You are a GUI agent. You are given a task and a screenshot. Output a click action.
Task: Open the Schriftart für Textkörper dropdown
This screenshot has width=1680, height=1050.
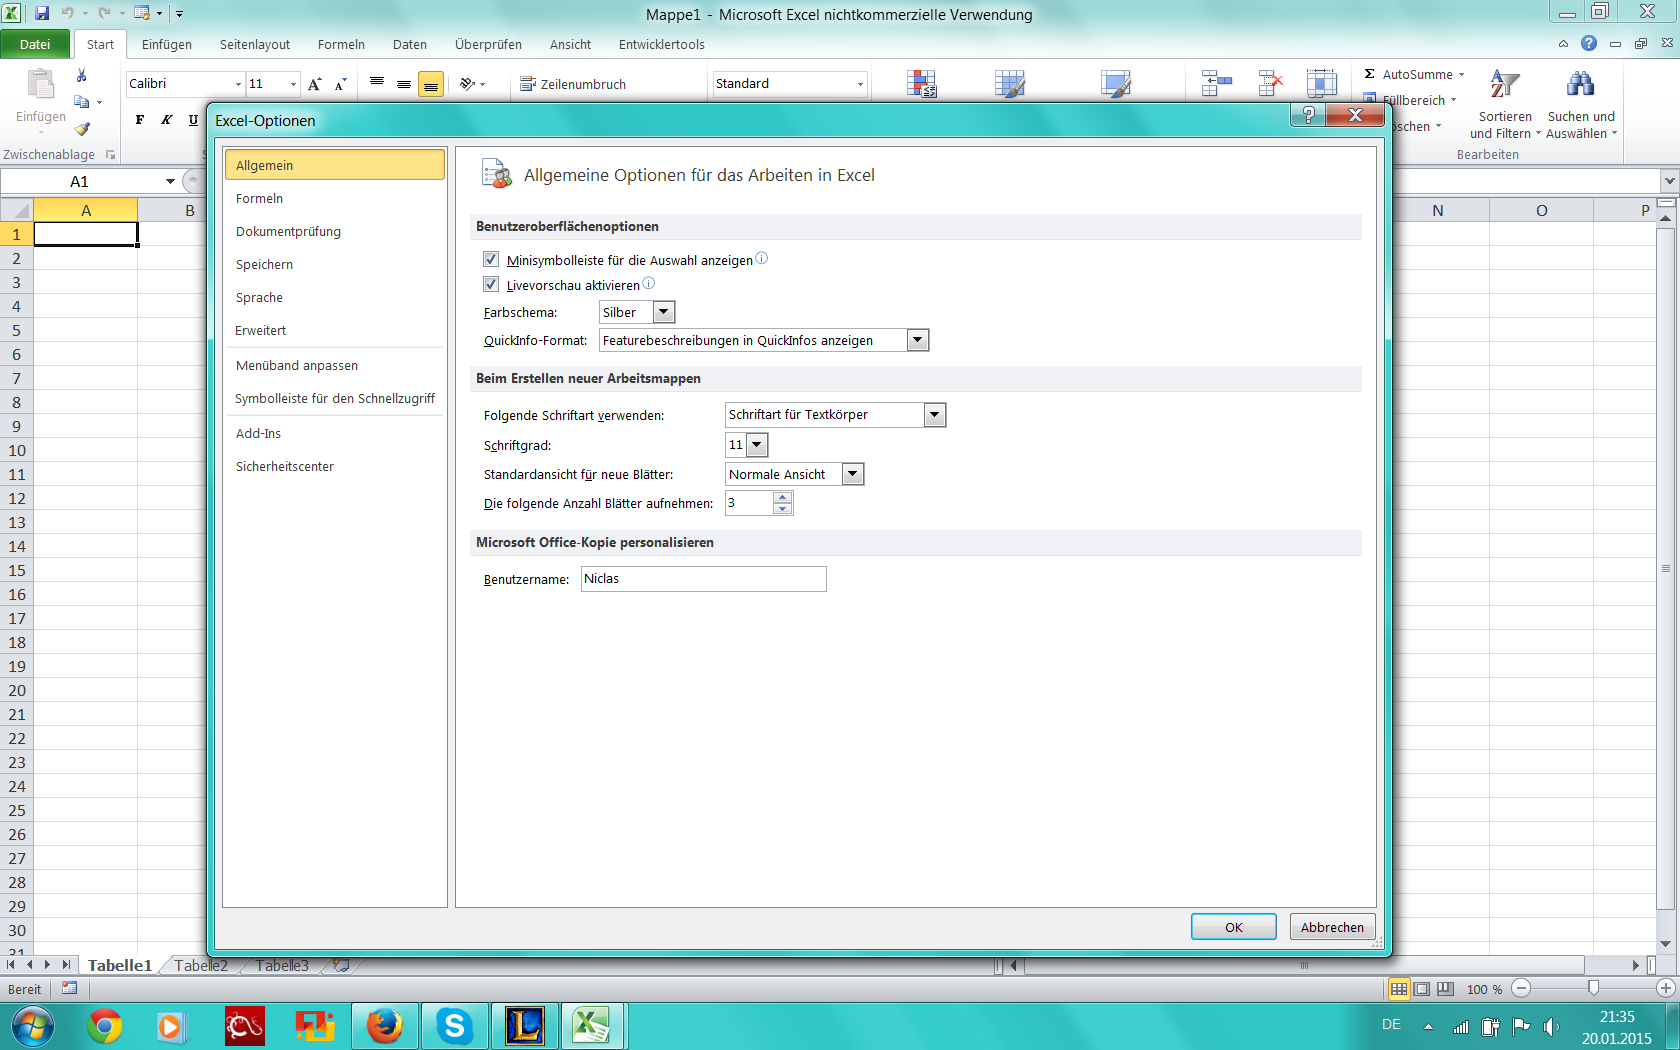[935, 415]
